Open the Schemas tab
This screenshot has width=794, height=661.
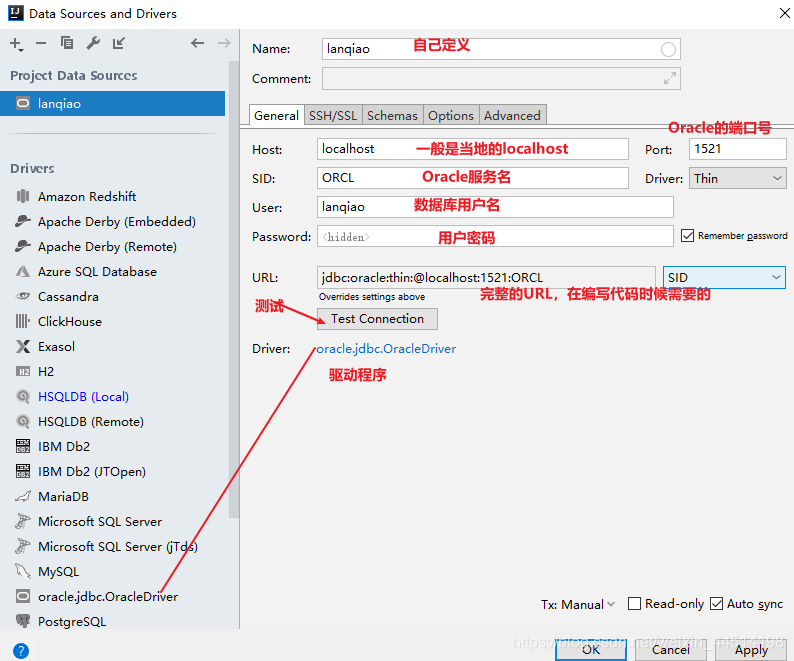[392, 115]
